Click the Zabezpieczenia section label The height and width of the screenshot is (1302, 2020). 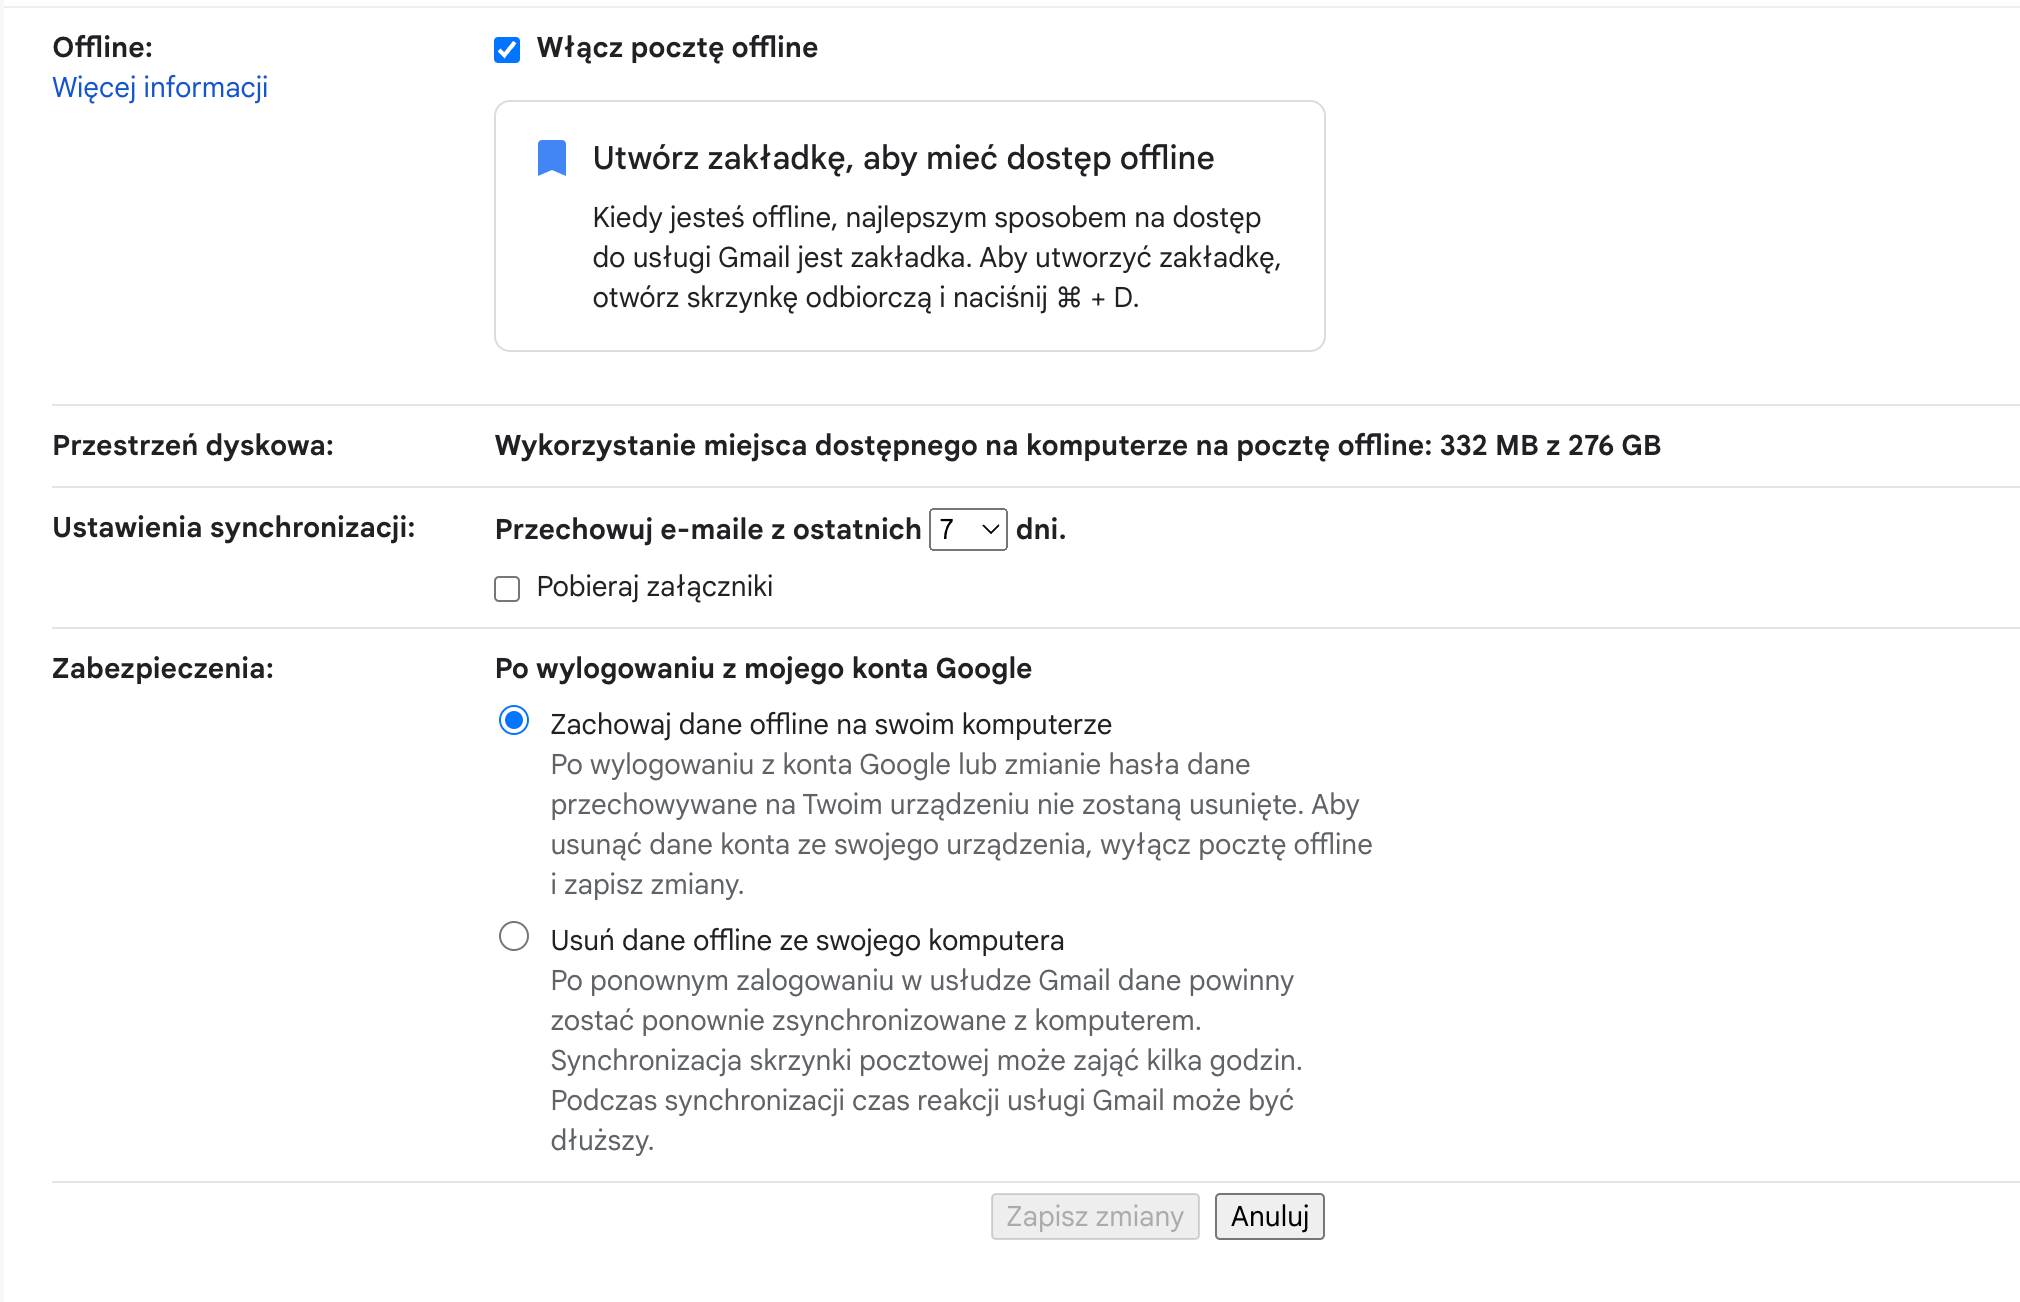click(163, 668)
